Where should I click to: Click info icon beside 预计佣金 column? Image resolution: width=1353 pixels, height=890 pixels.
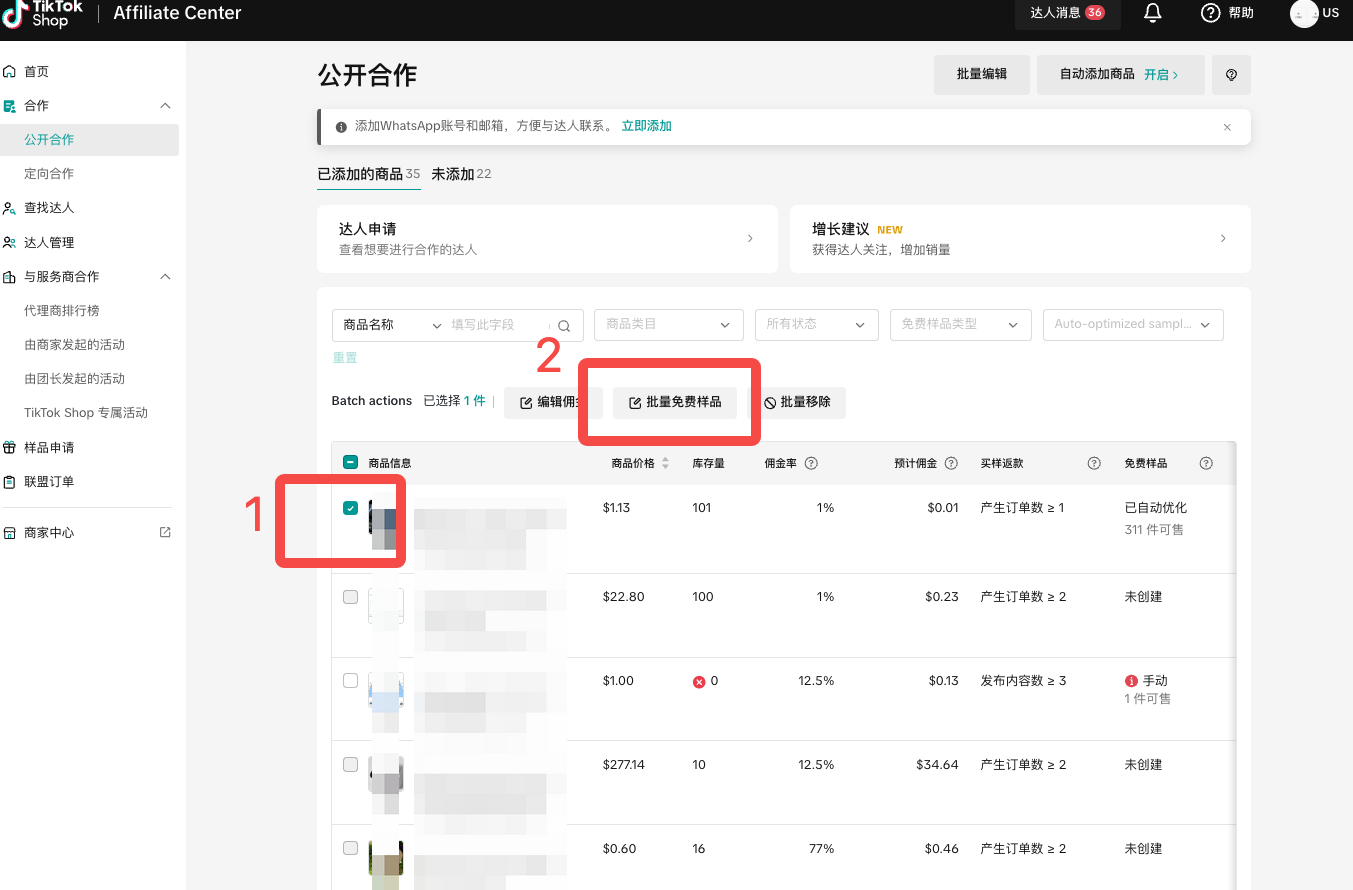click(x=951, y=463)
